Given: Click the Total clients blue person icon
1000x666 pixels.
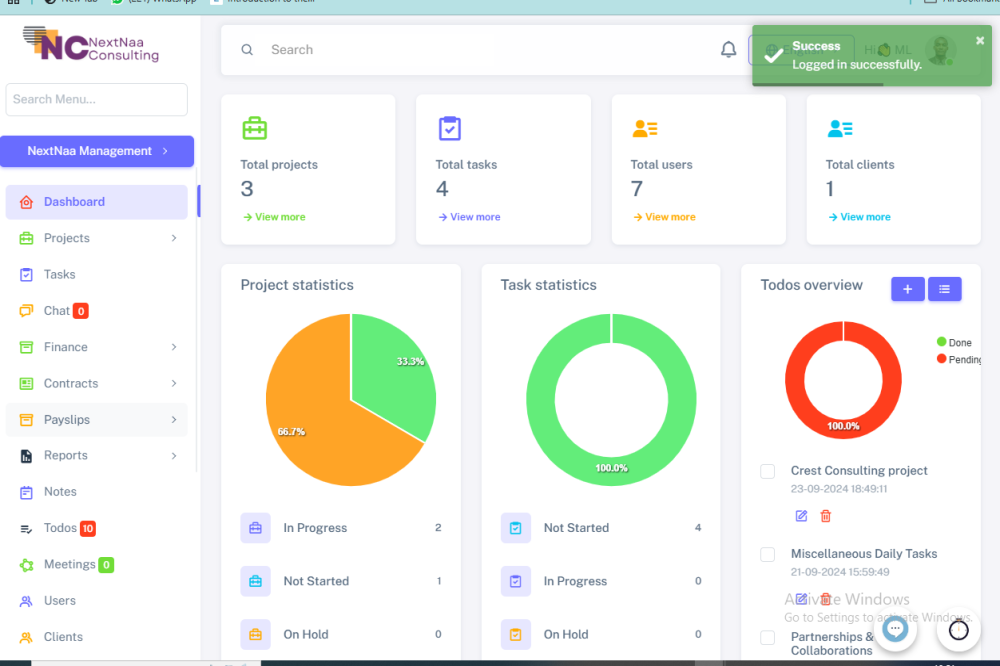Looking at the screenshot, I should [x=840, y=129].
